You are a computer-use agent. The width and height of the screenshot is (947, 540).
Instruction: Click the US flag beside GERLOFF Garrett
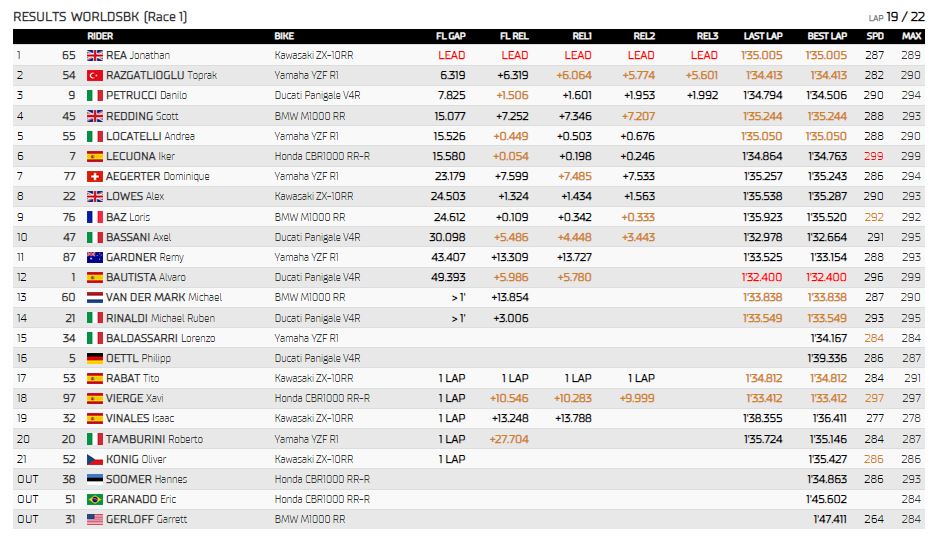95,519
